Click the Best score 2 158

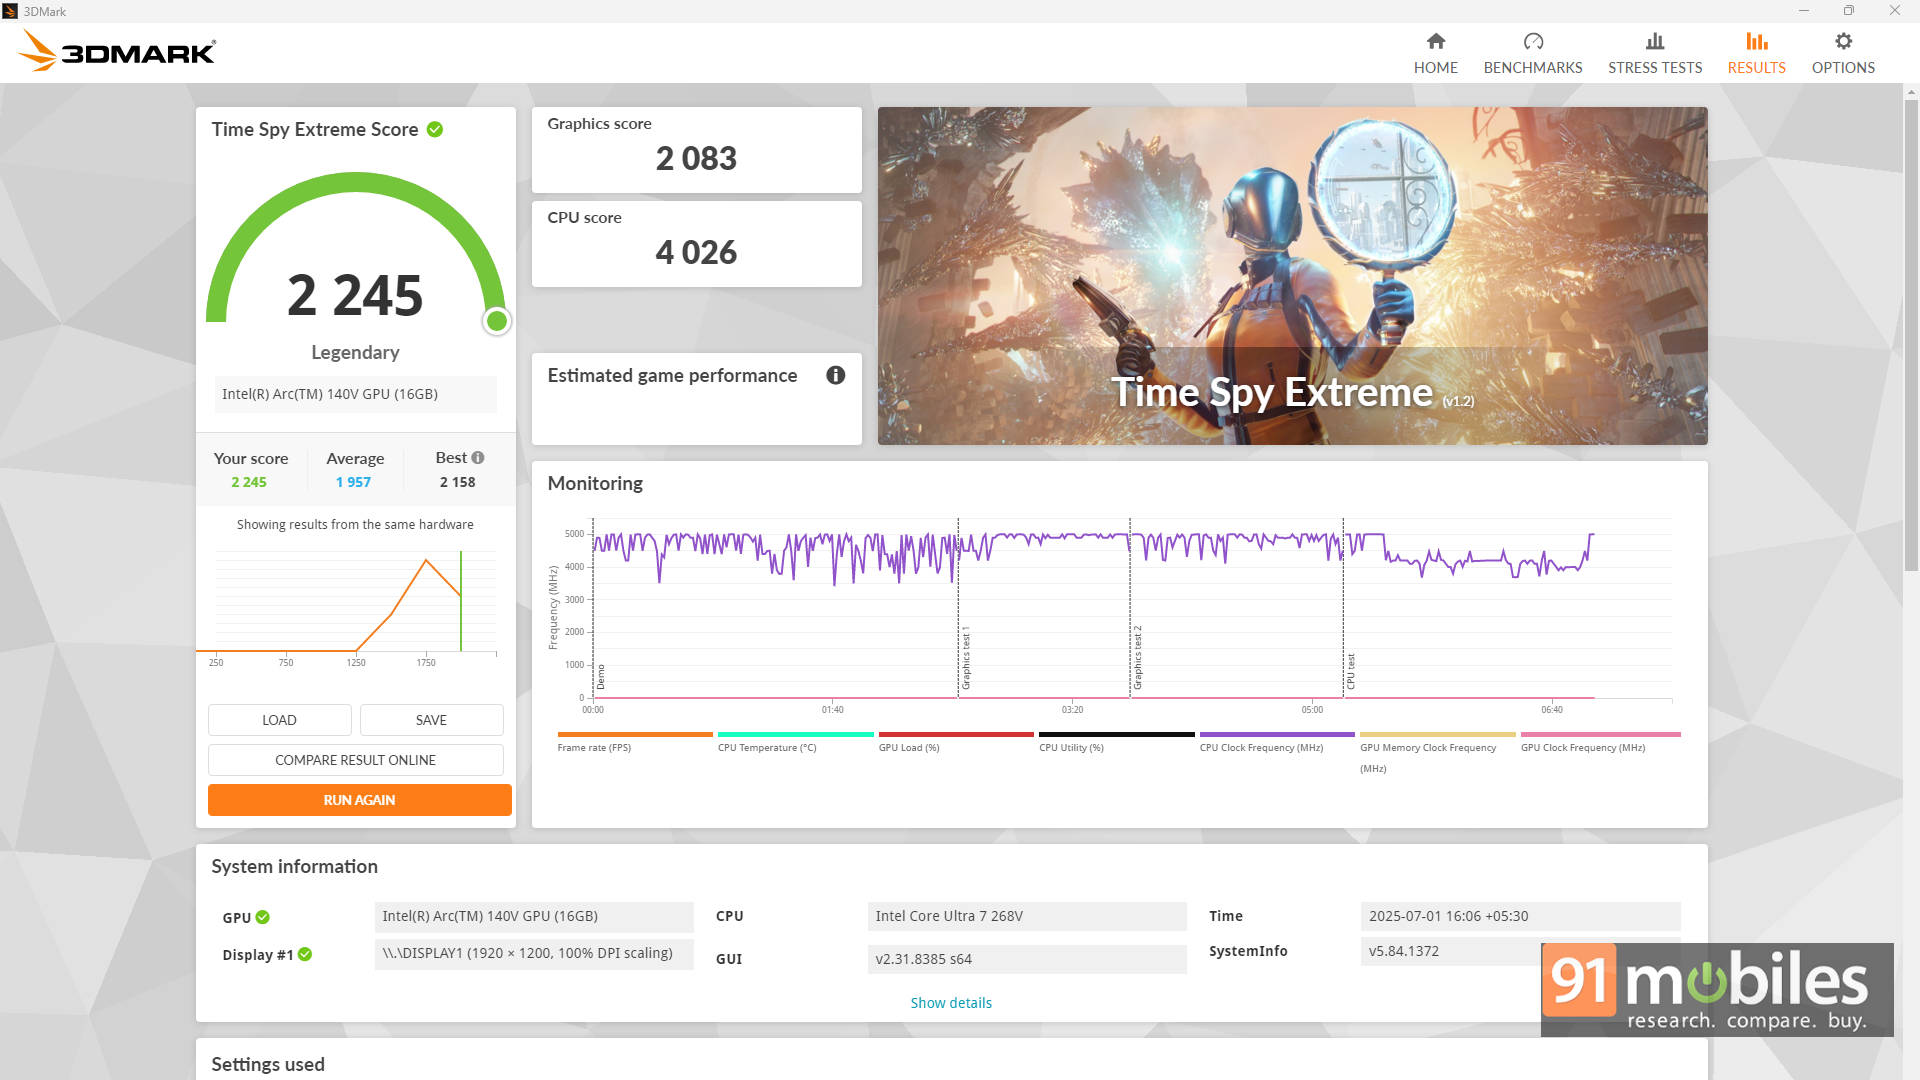(457, 482)
